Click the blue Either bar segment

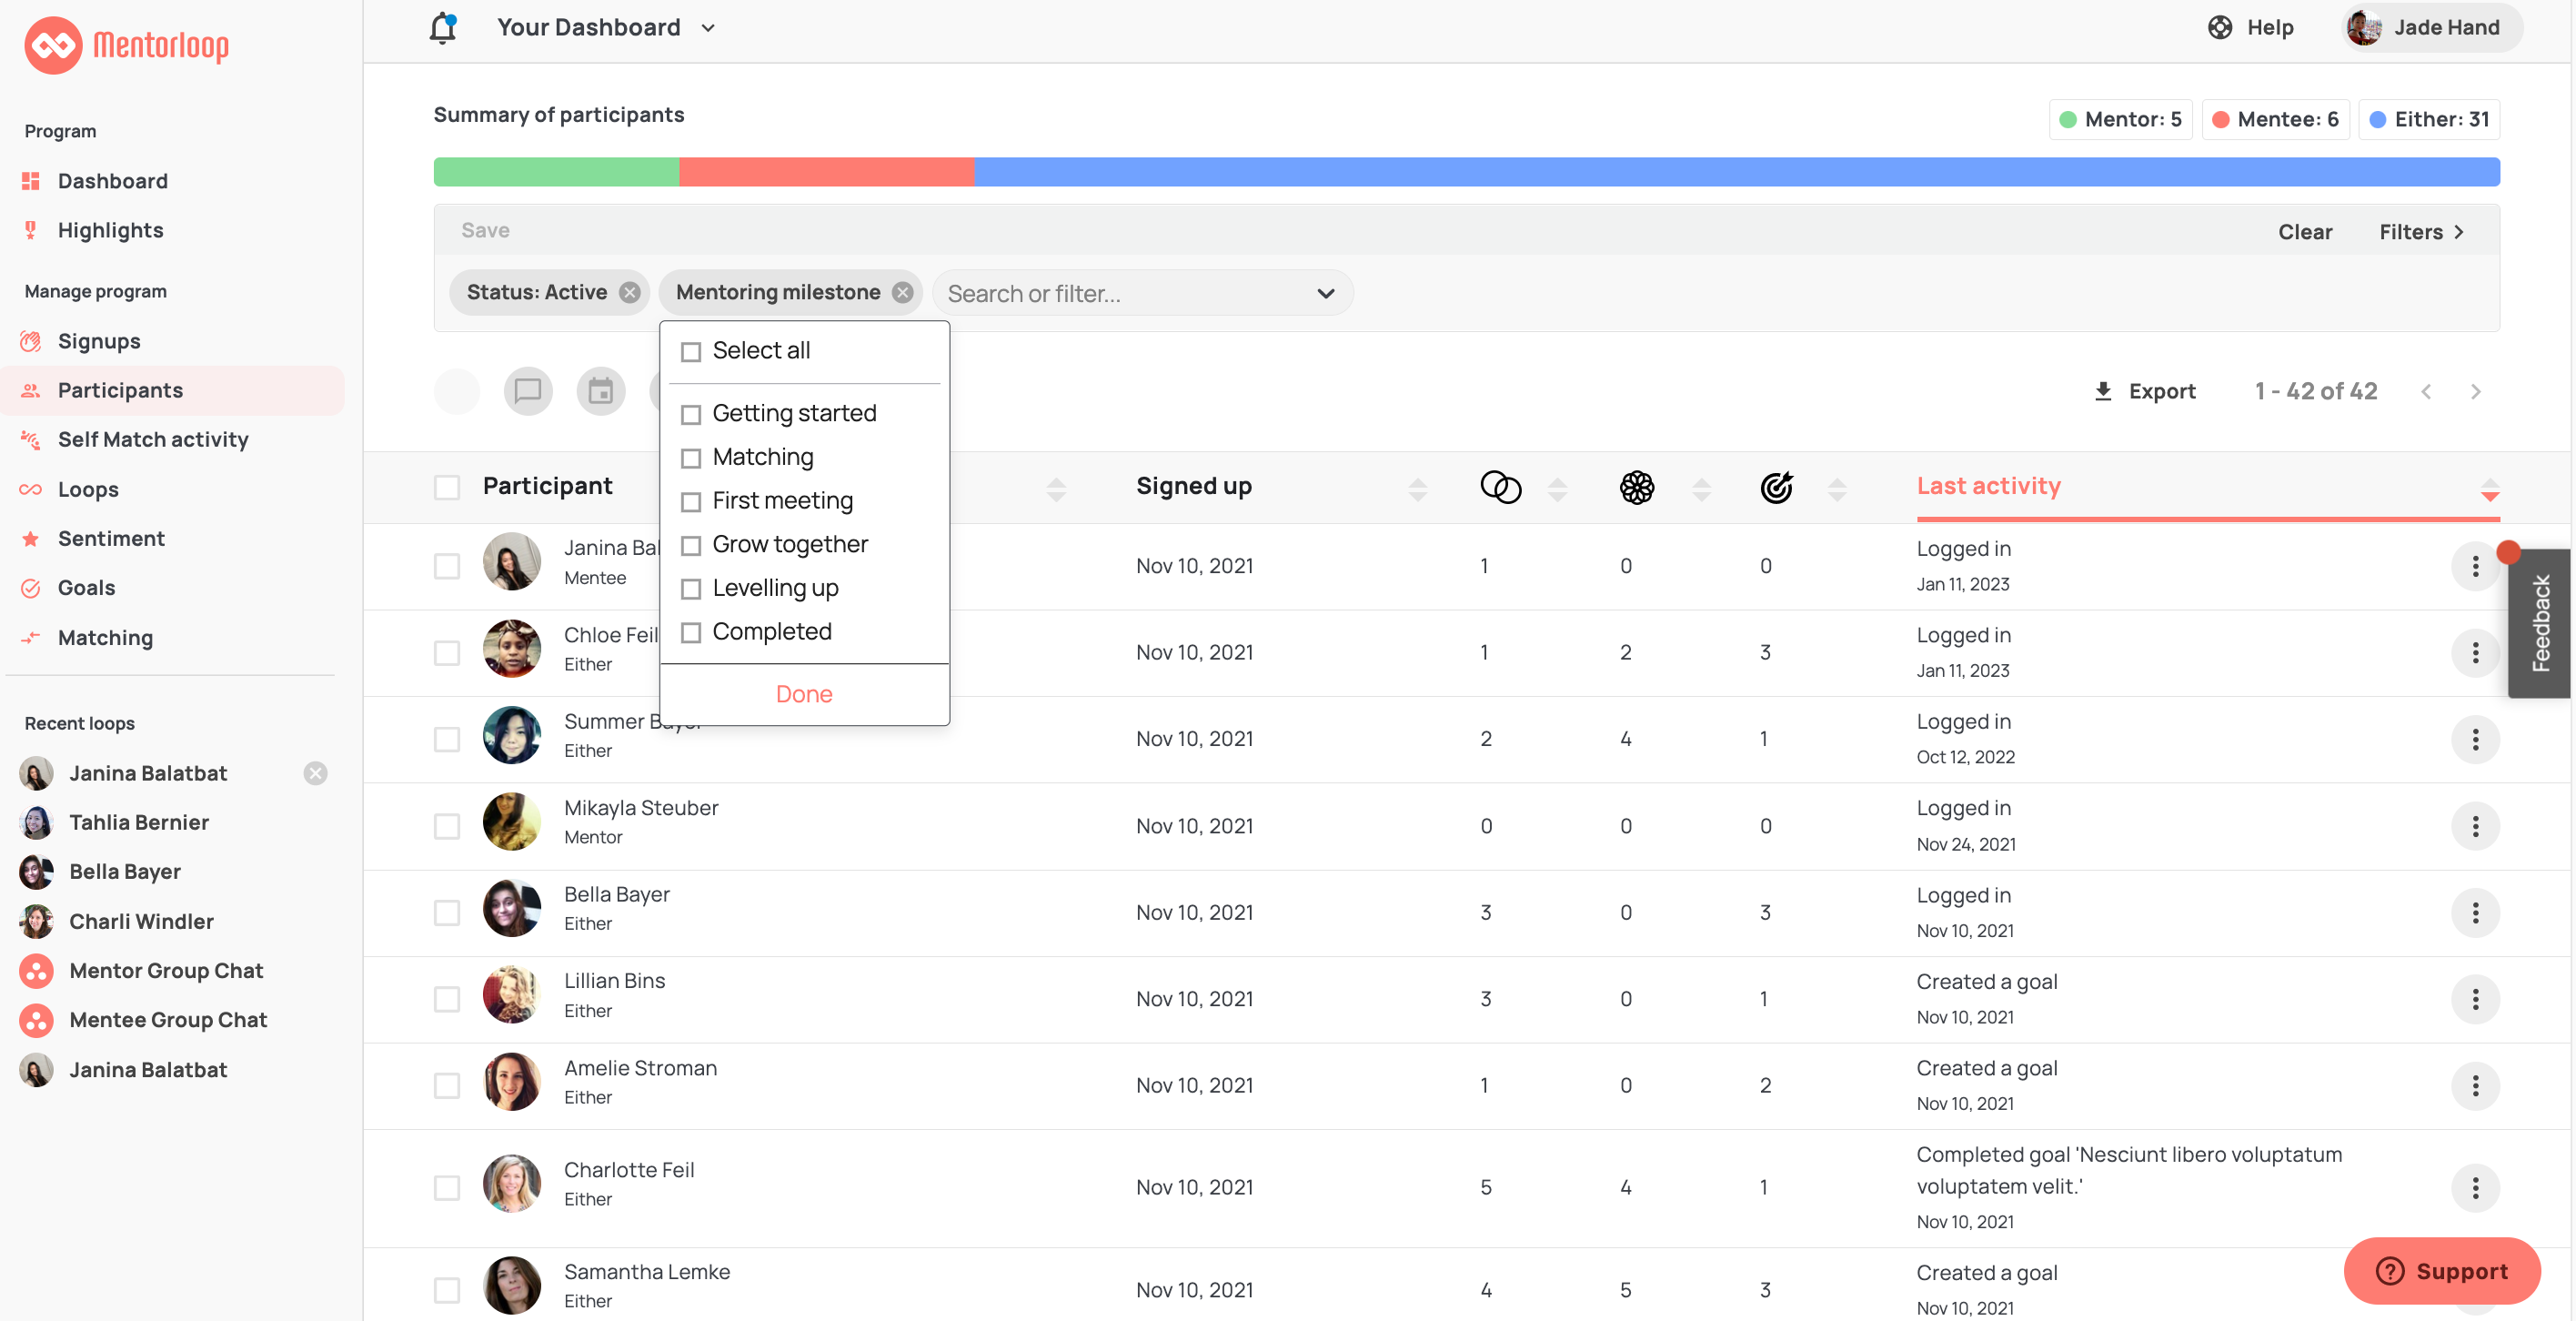1736,171
